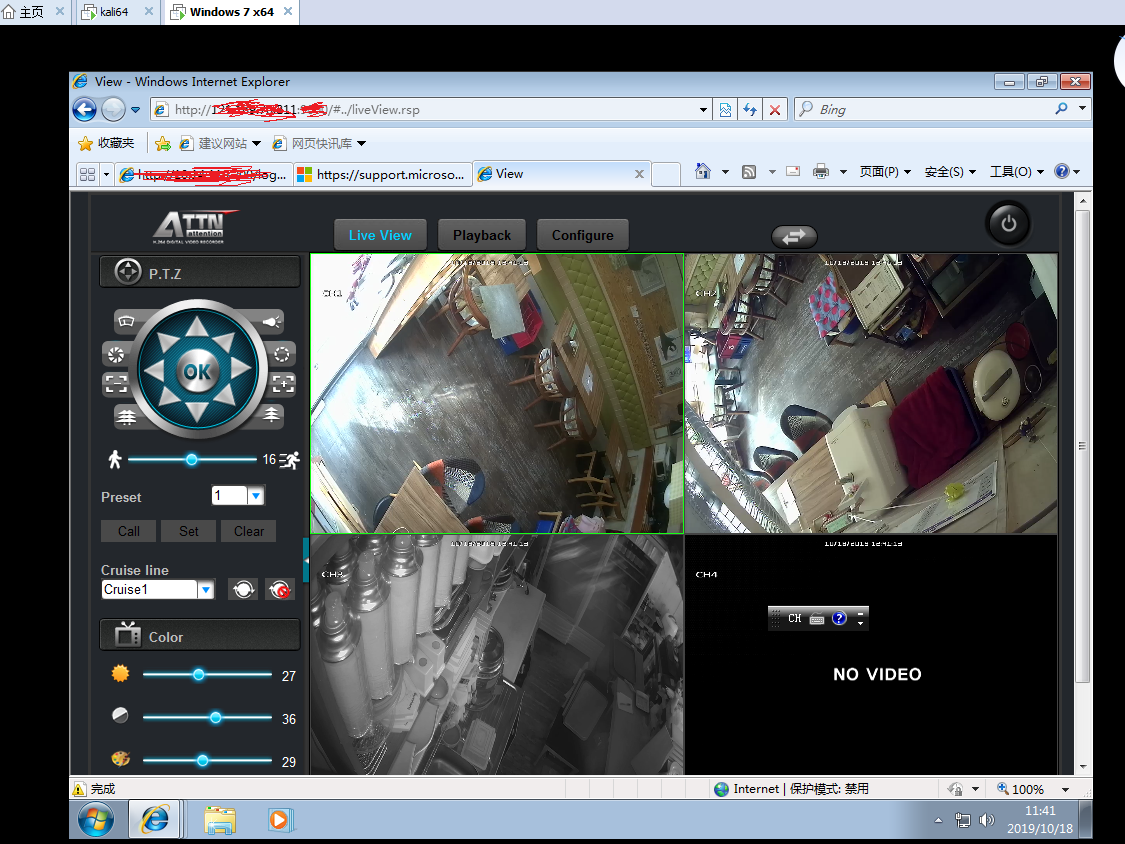Click the swap stream arrows button
Screen dimensions: 1125x844
pyautogui.click(x=794, y=236)
